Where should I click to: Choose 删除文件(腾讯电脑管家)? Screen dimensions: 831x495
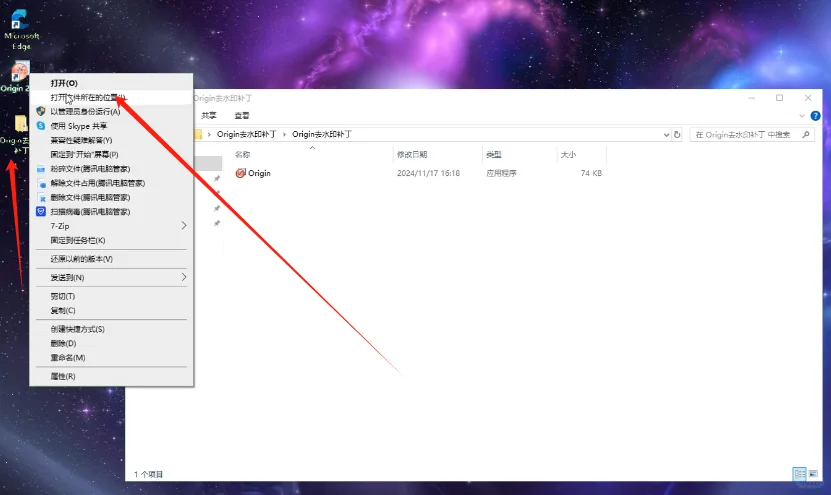click(x=111, y=198)
